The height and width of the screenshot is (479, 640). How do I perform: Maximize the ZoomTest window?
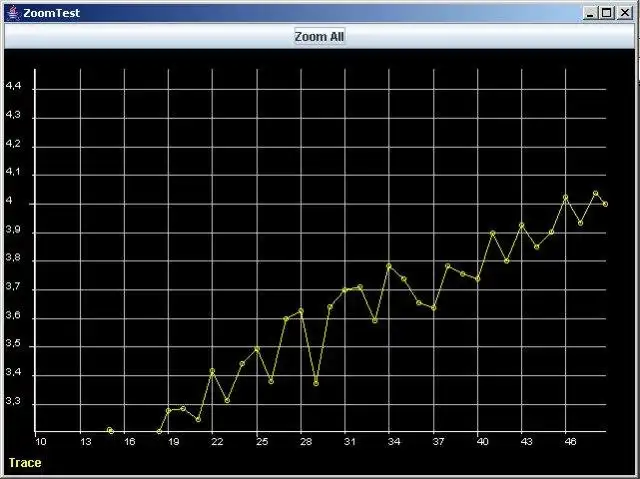tap(607, 13)
